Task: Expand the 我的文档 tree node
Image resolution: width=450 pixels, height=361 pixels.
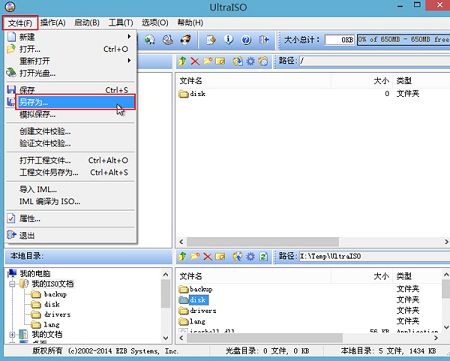Action: point(12,334)
